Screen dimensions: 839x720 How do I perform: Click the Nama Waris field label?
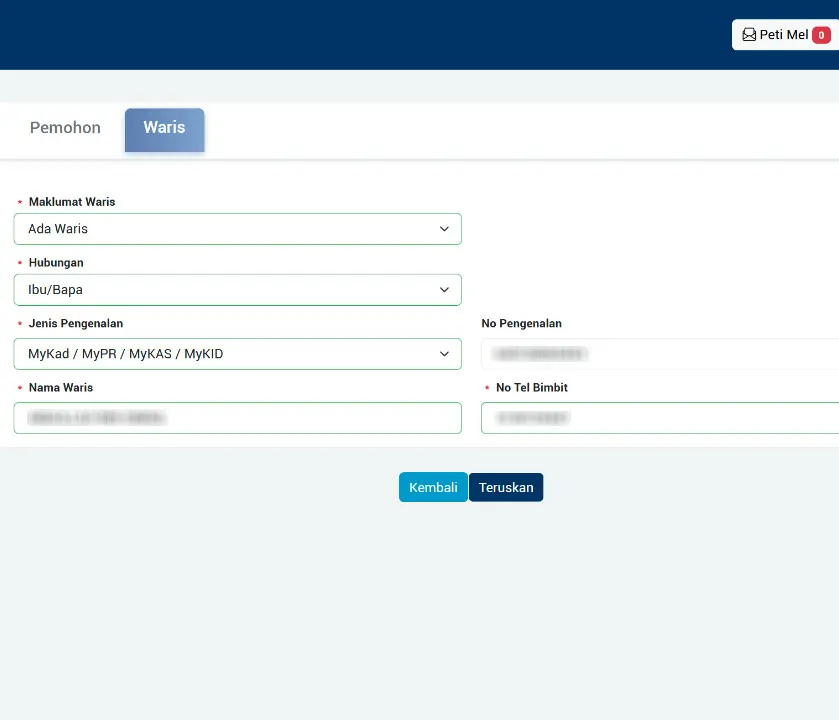[x=61, y=388]
